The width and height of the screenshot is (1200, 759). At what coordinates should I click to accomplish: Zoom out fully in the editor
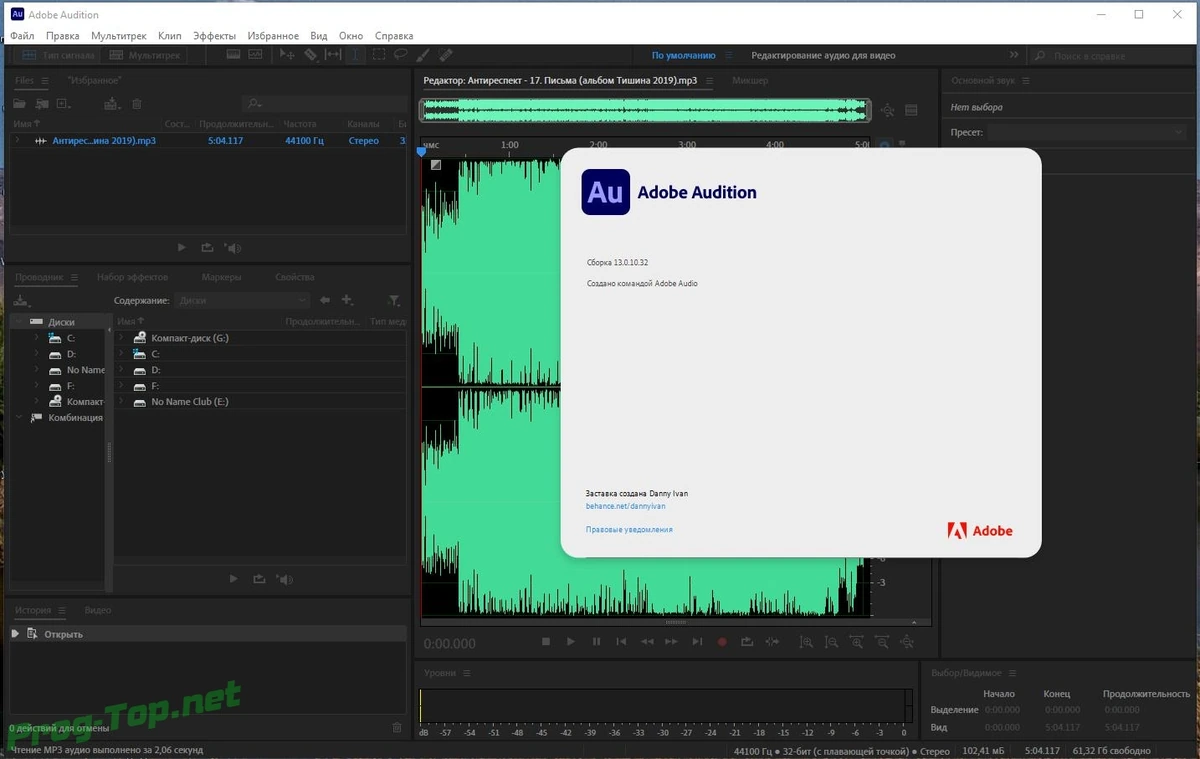[907, 641]
